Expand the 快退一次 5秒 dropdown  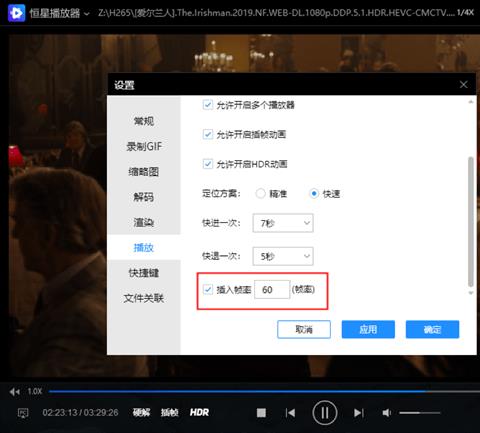(283, 256)
